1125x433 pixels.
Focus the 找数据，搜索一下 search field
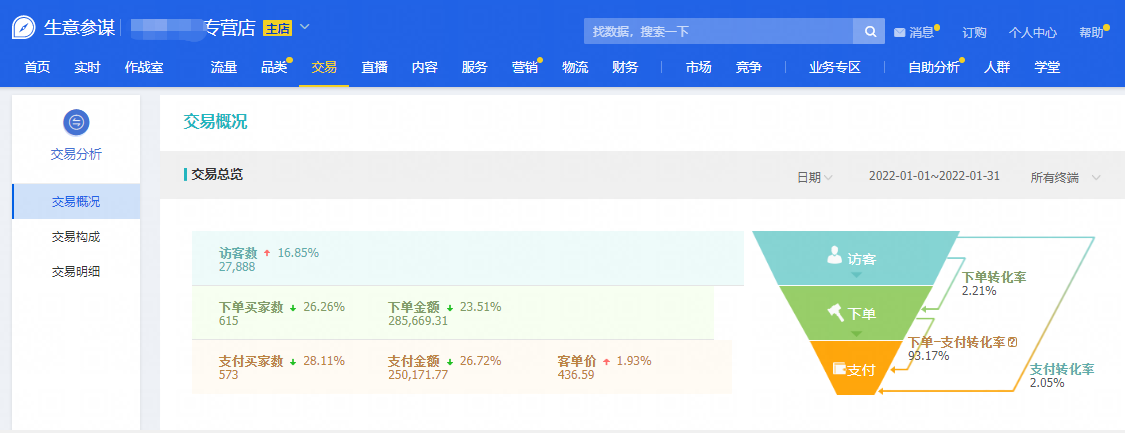718,32
